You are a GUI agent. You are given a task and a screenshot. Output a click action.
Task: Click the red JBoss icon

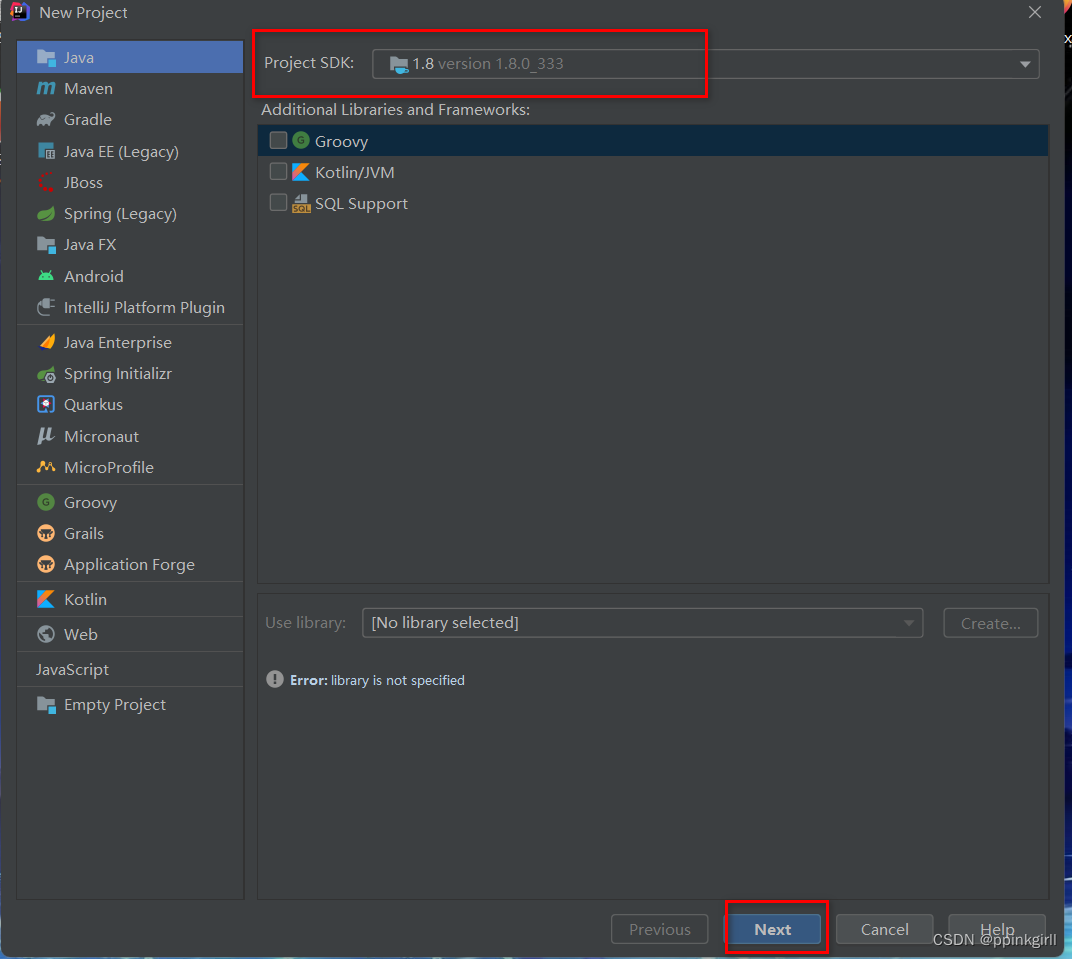point(46,183)
